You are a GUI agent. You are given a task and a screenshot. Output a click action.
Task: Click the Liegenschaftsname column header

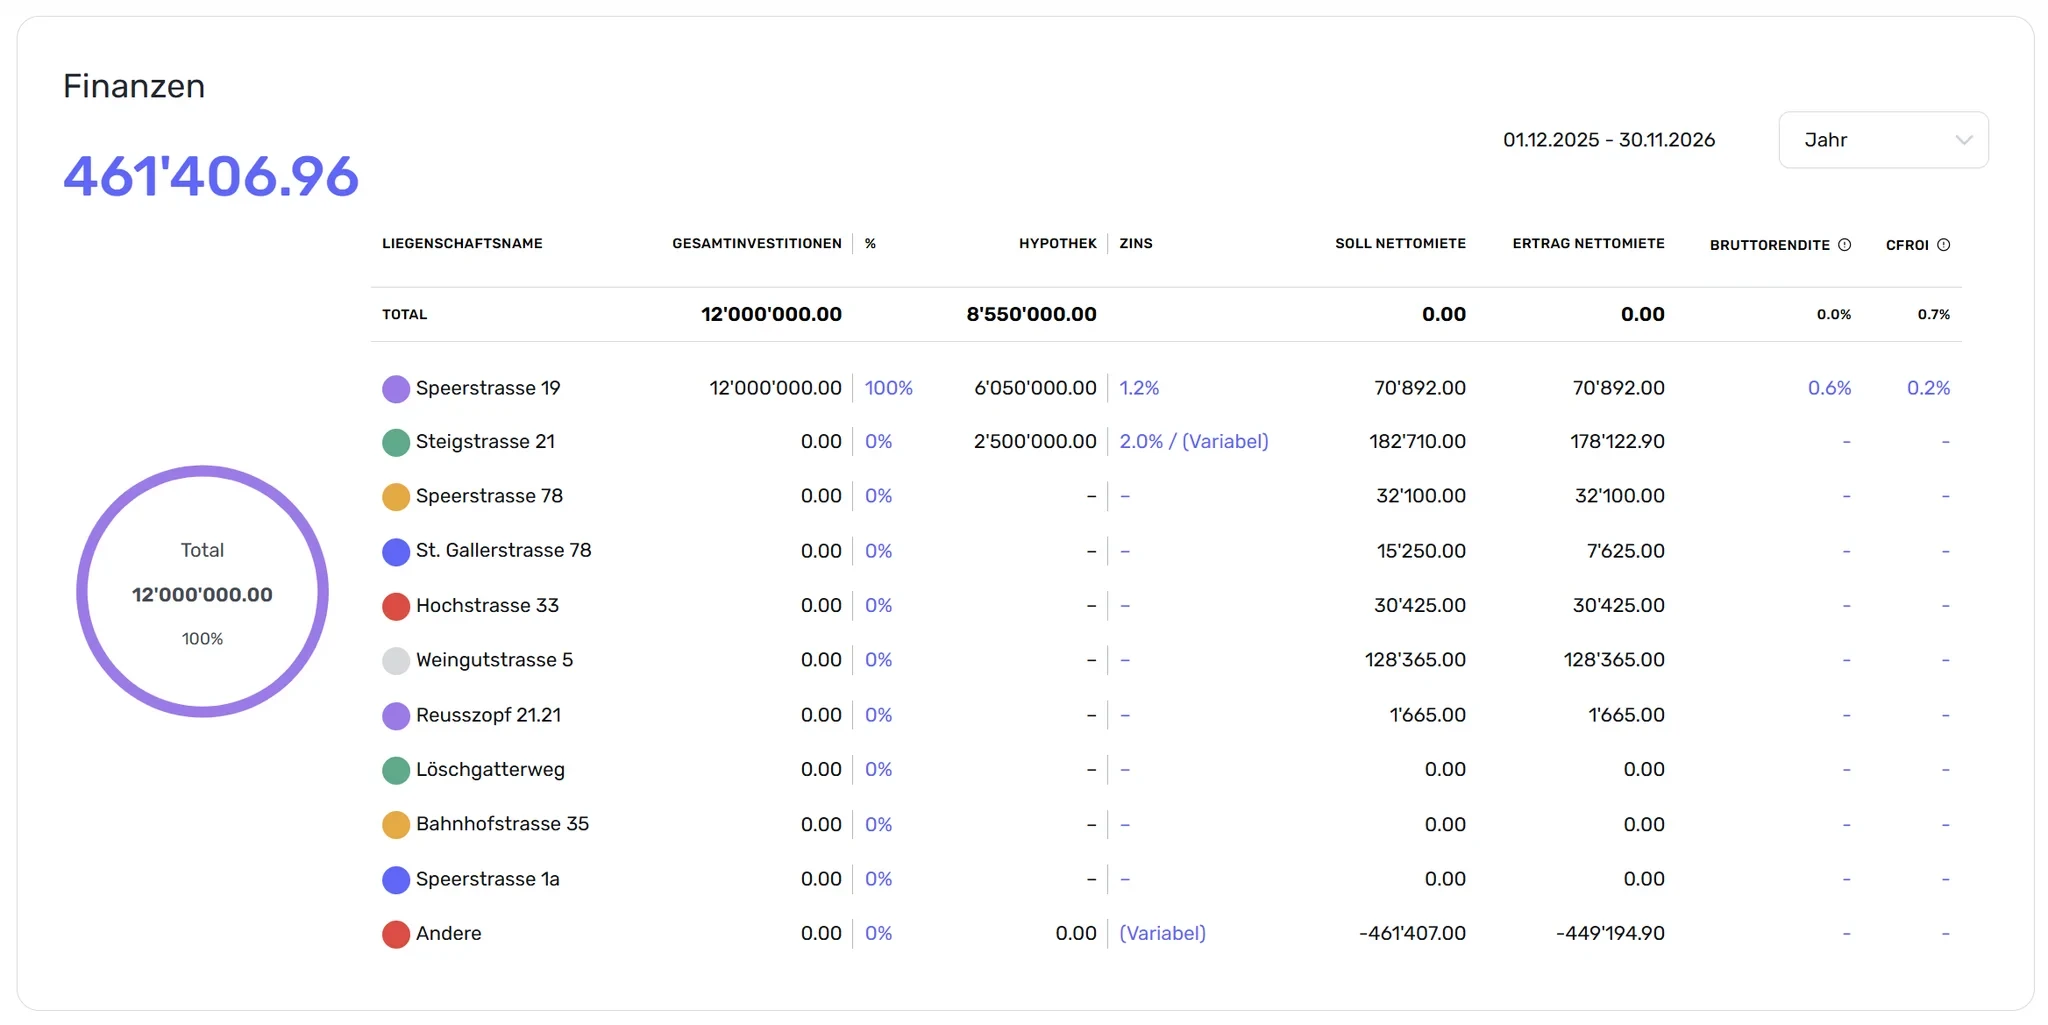tap(462, 244)
